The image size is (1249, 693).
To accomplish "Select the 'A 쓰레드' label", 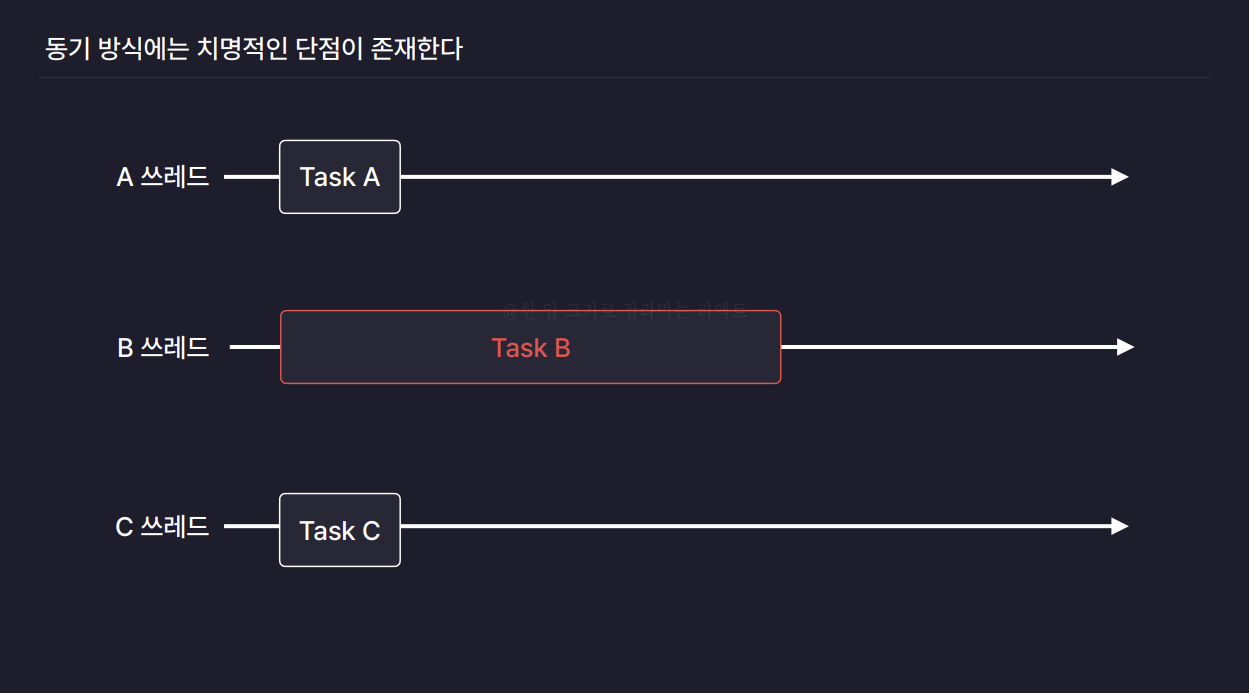I will click(x=163, y=177).
